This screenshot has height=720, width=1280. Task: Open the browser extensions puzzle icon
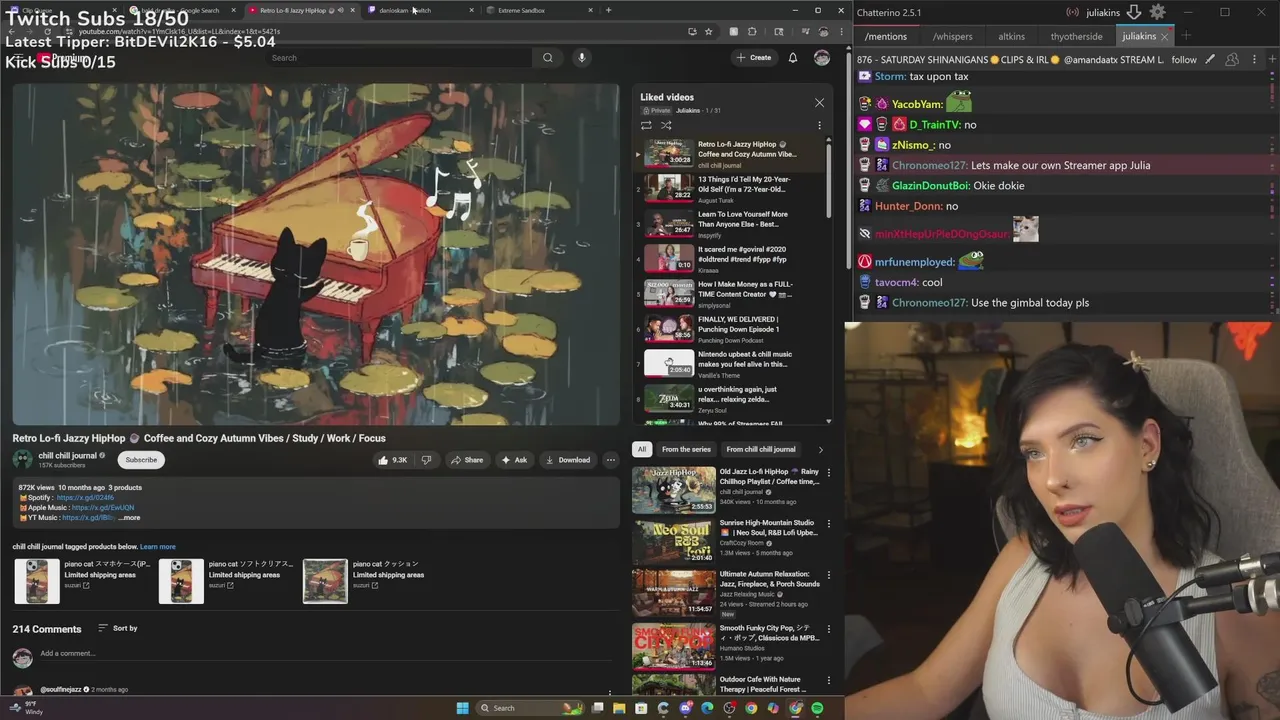point(752,31)
